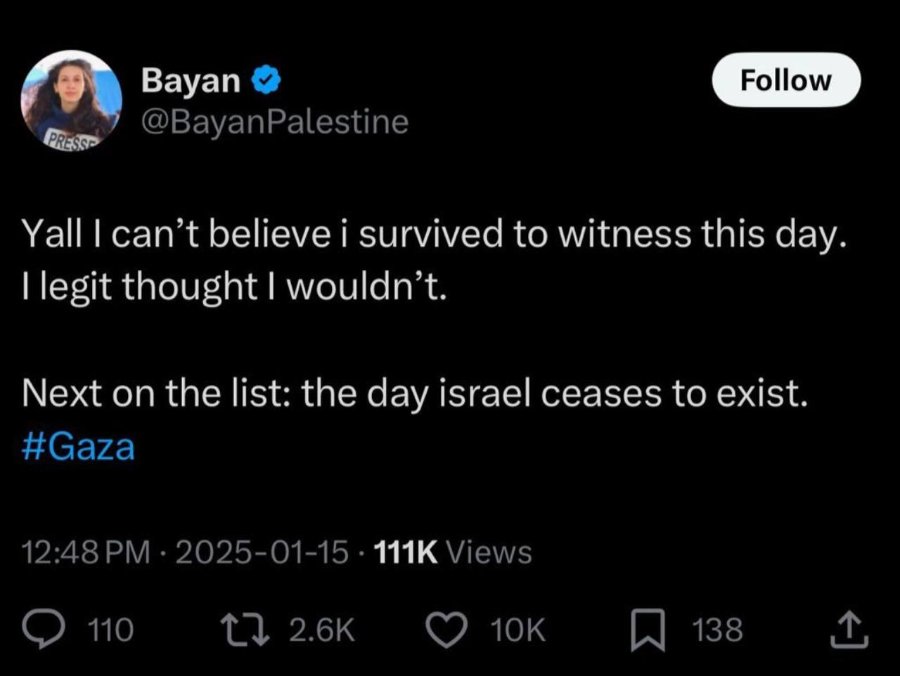900x676 pixels.
Task: Click the 138 bookmarks count
Action: 717,630
